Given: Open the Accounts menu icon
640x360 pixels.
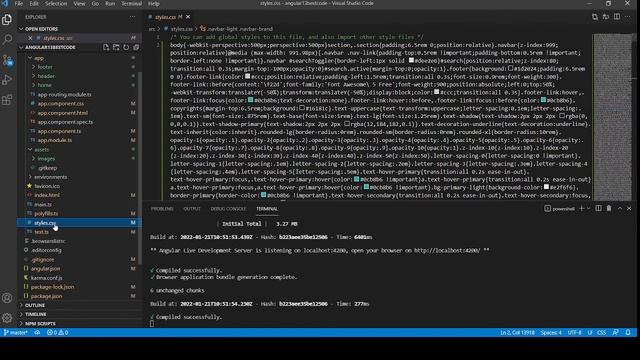Looking at the screenshot, I should (7, 298).
